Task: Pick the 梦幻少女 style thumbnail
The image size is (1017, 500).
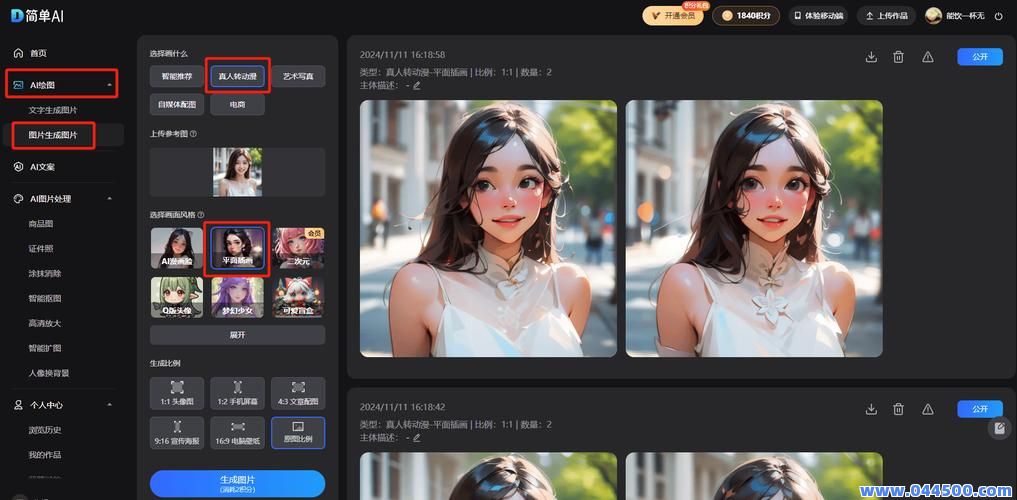Action: click(237, 297)
